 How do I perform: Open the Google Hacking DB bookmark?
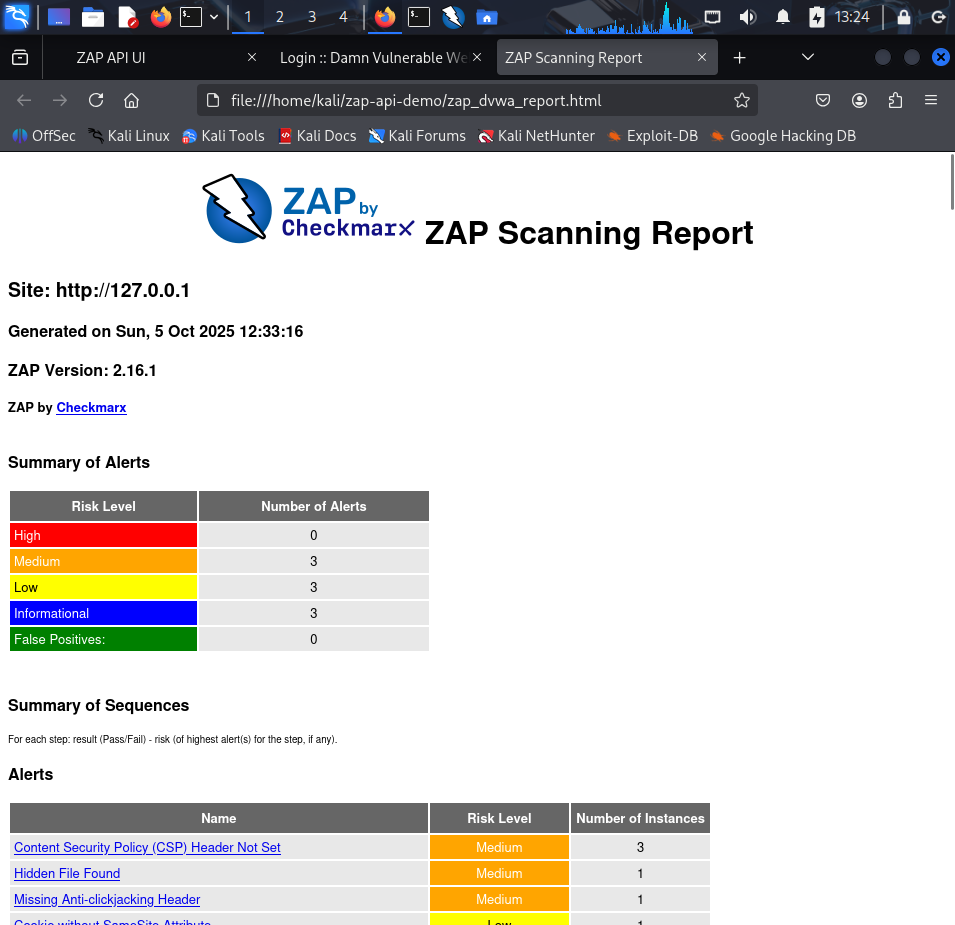coord(783,136)
